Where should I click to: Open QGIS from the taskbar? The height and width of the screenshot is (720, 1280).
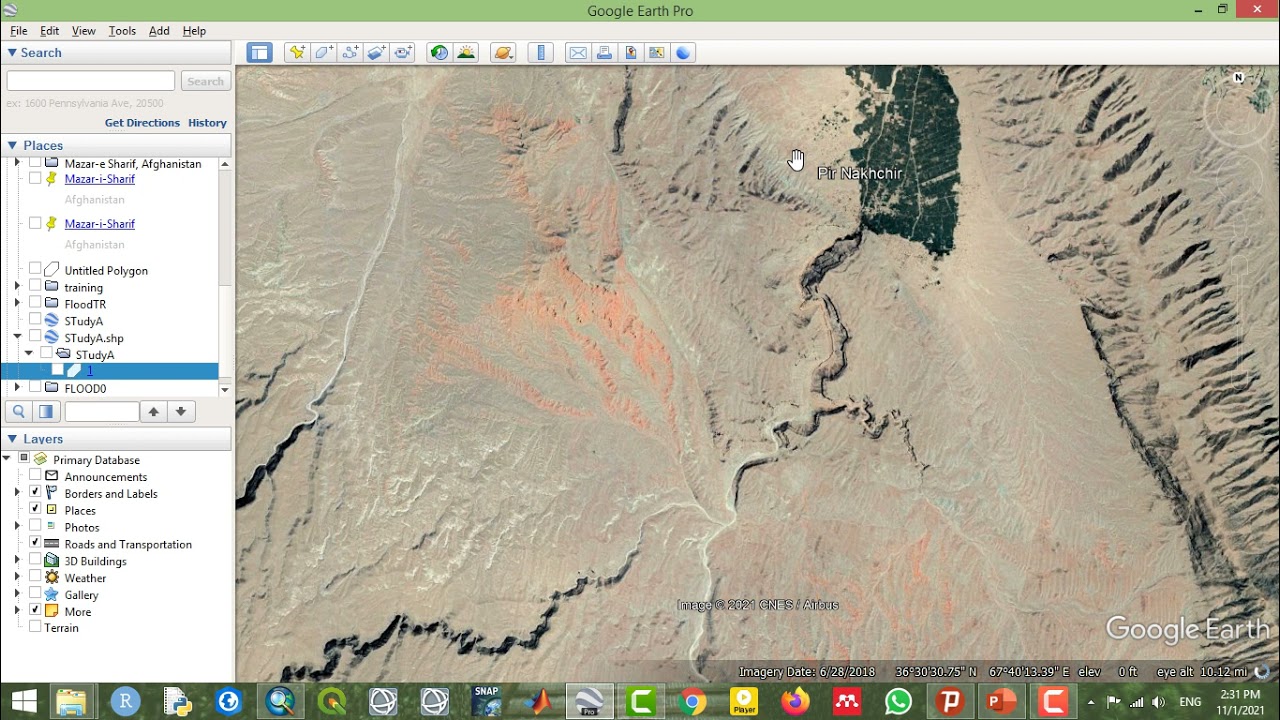[332, 702]
